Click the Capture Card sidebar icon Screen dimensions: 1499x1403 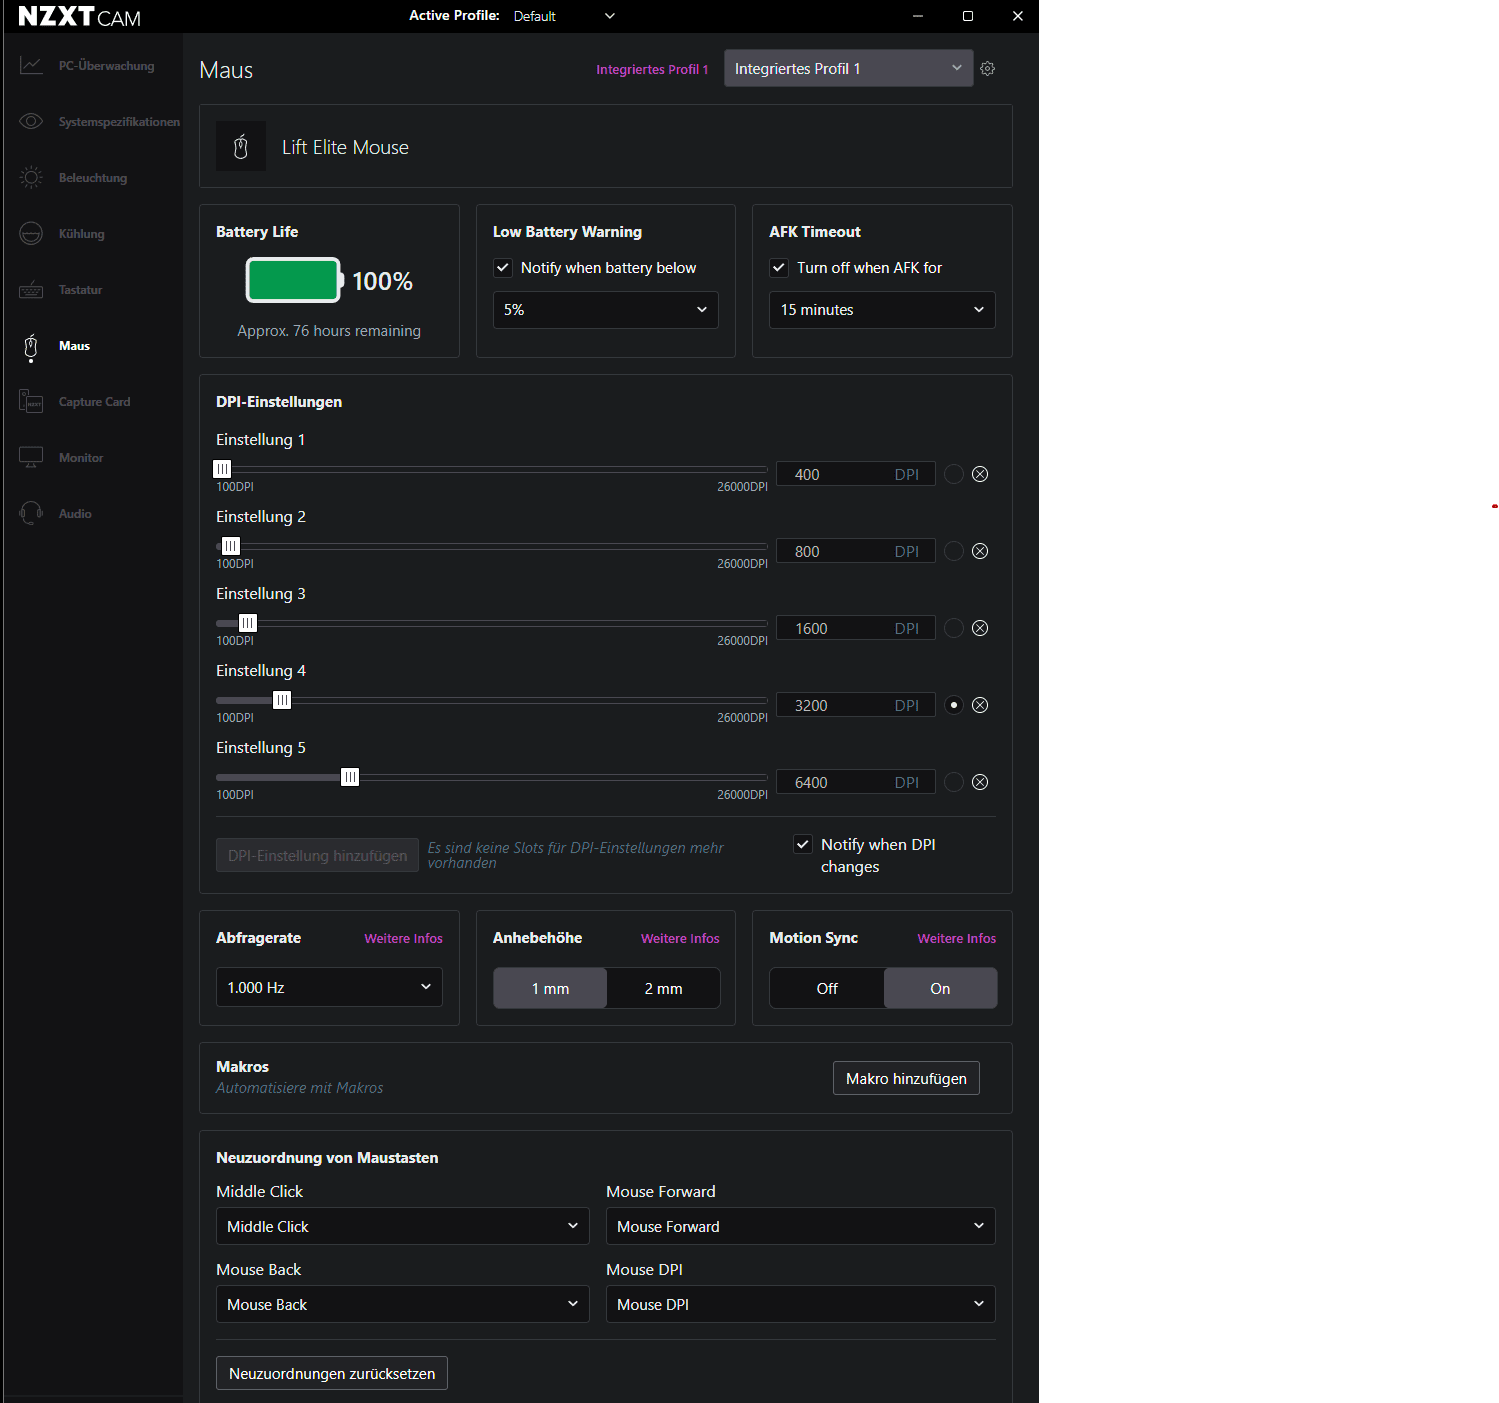(31, 402)
